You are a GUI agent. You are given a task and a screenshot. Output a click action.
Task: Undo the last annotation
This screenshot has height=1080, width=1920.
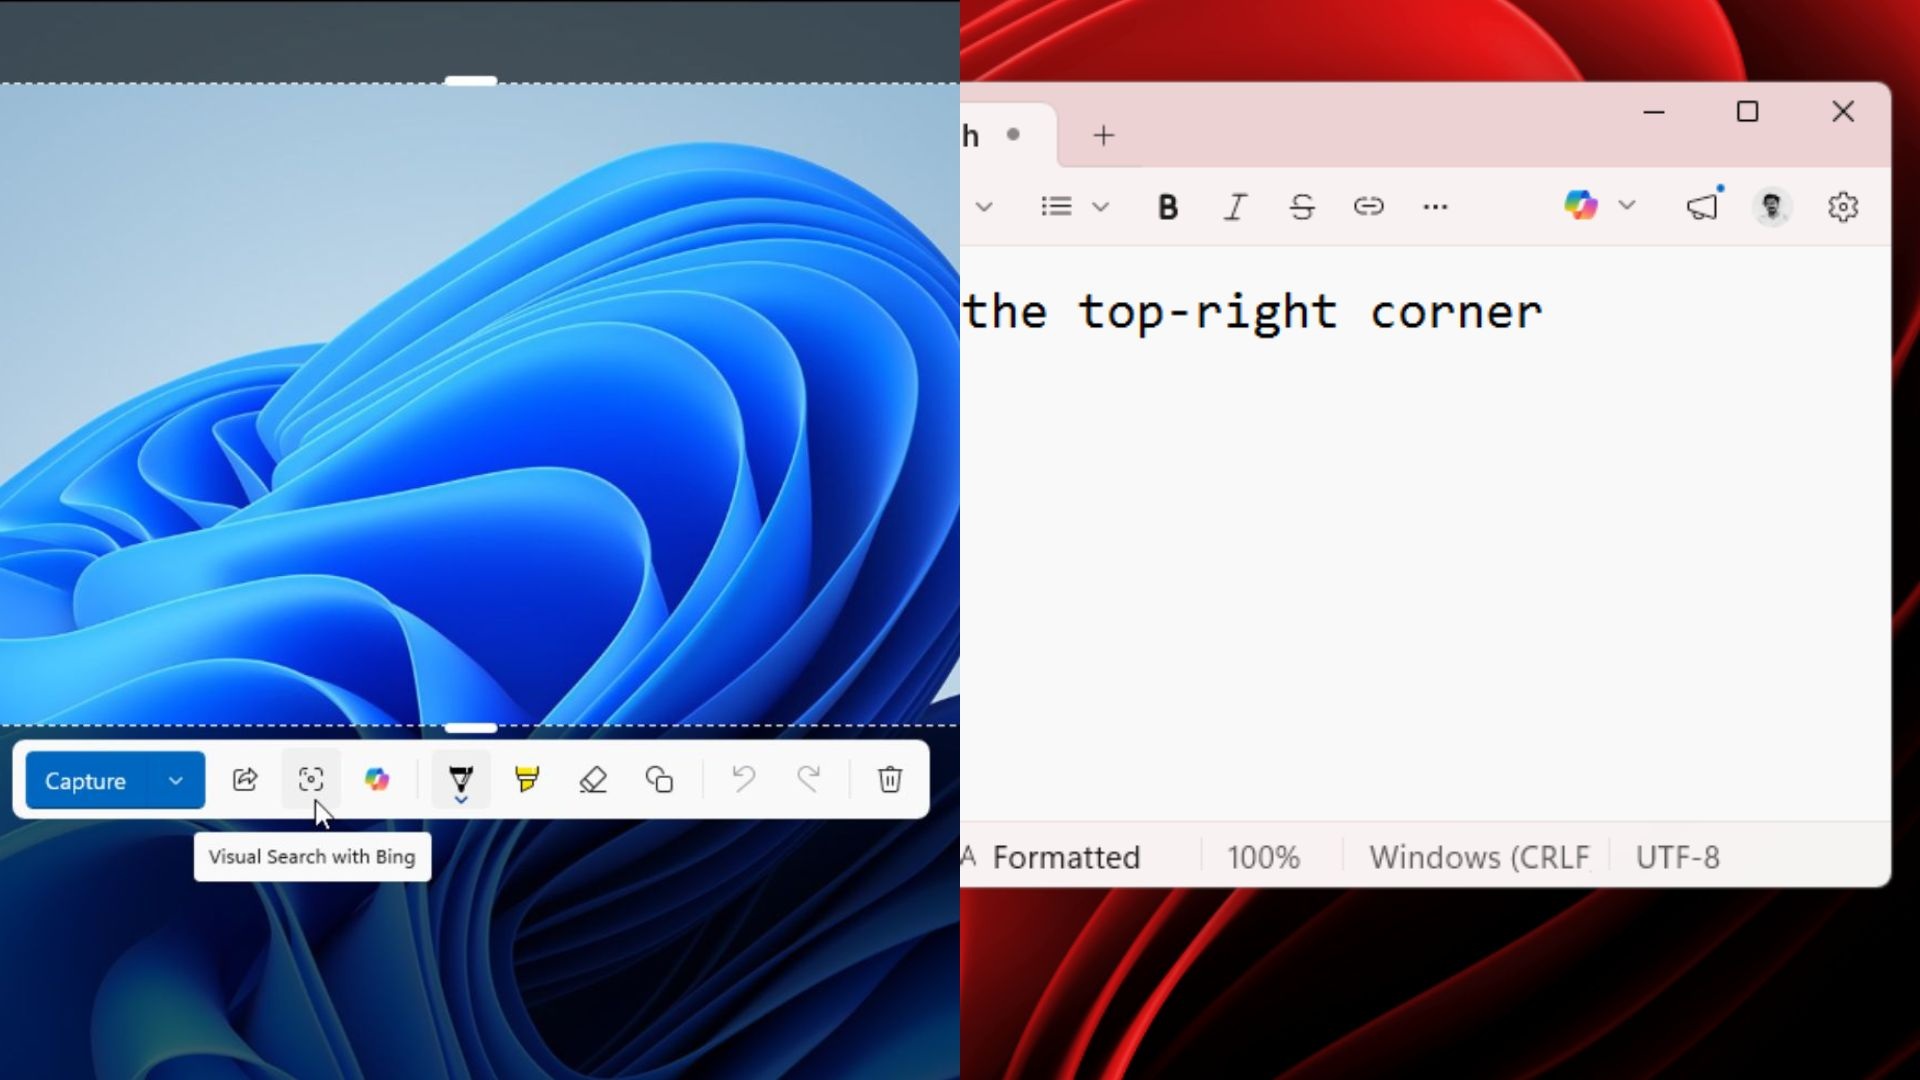click(742, 780)
